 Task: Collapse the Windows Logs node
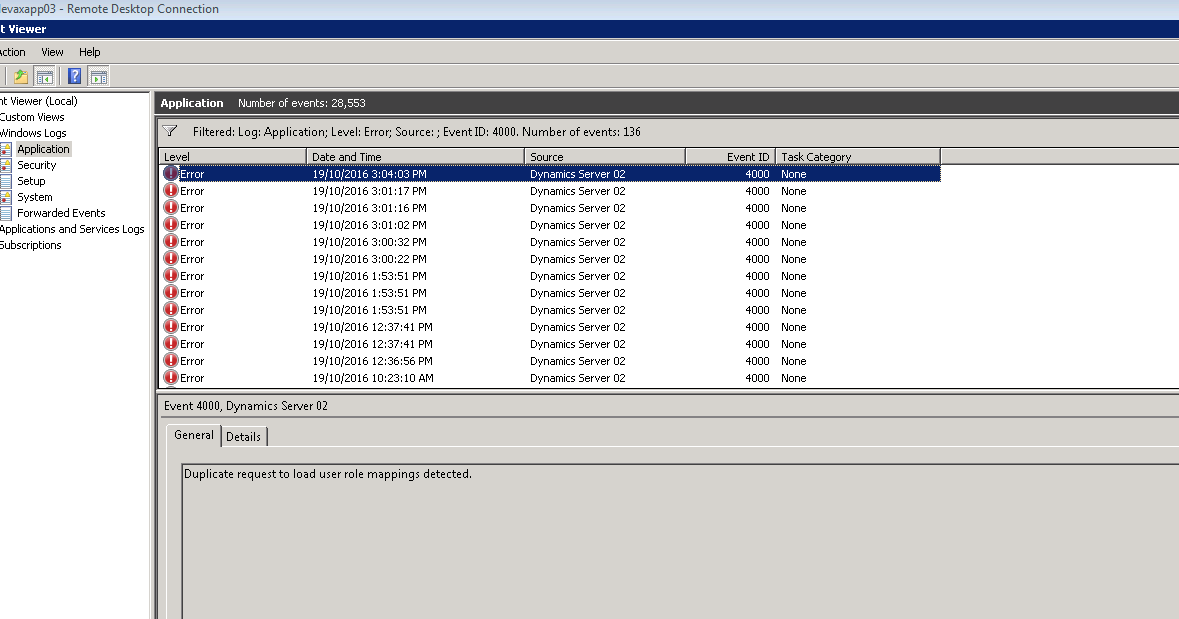(x=32, y=132)
